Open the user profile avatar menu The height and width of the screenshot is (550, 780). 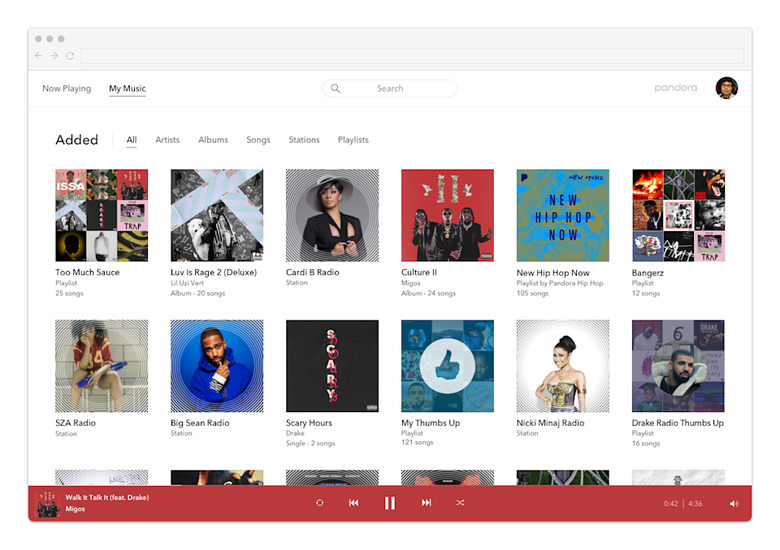coord(727,88)
